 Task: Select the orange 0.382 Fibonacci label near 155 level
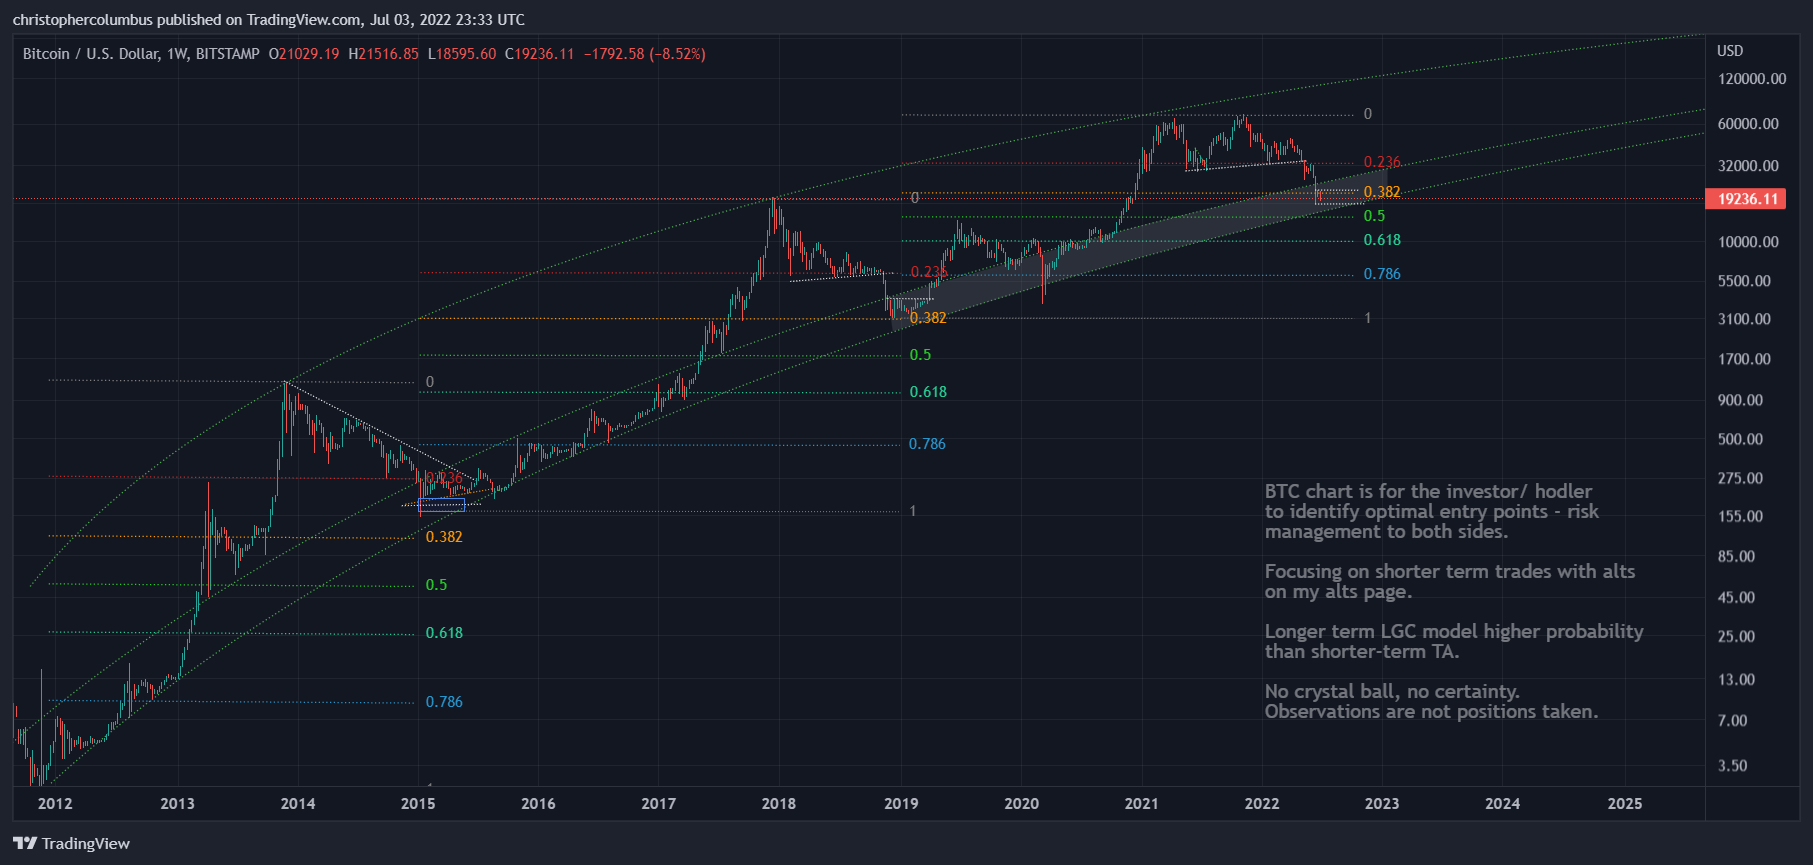point(444,537)
